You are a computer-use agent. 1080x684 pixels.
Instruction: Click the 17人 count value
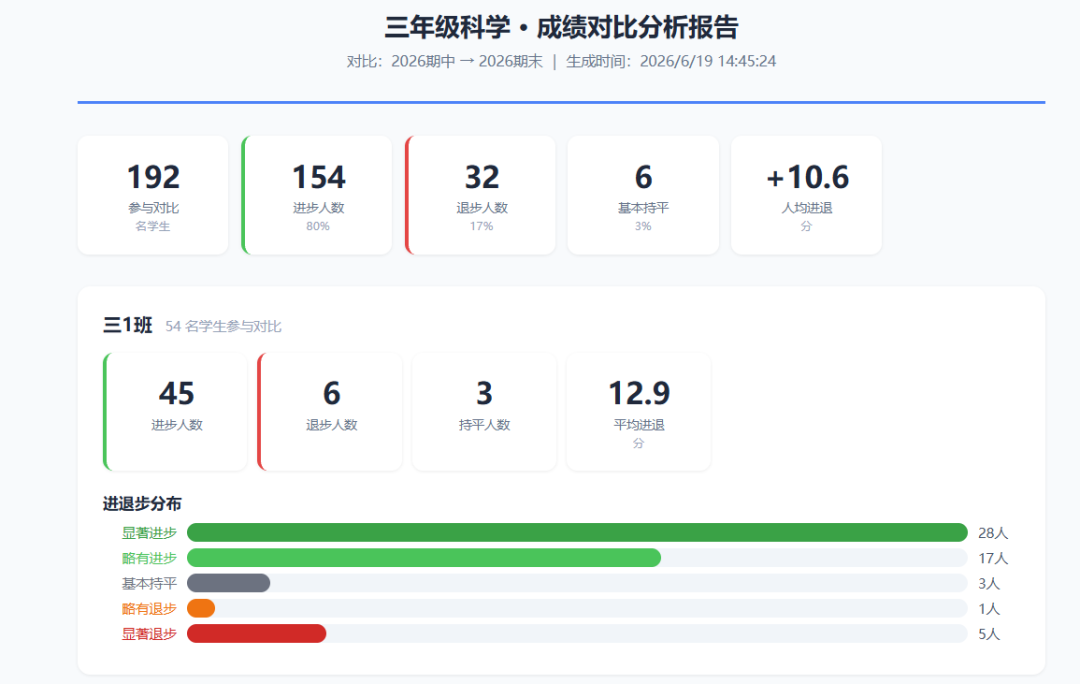click(993, 559)
